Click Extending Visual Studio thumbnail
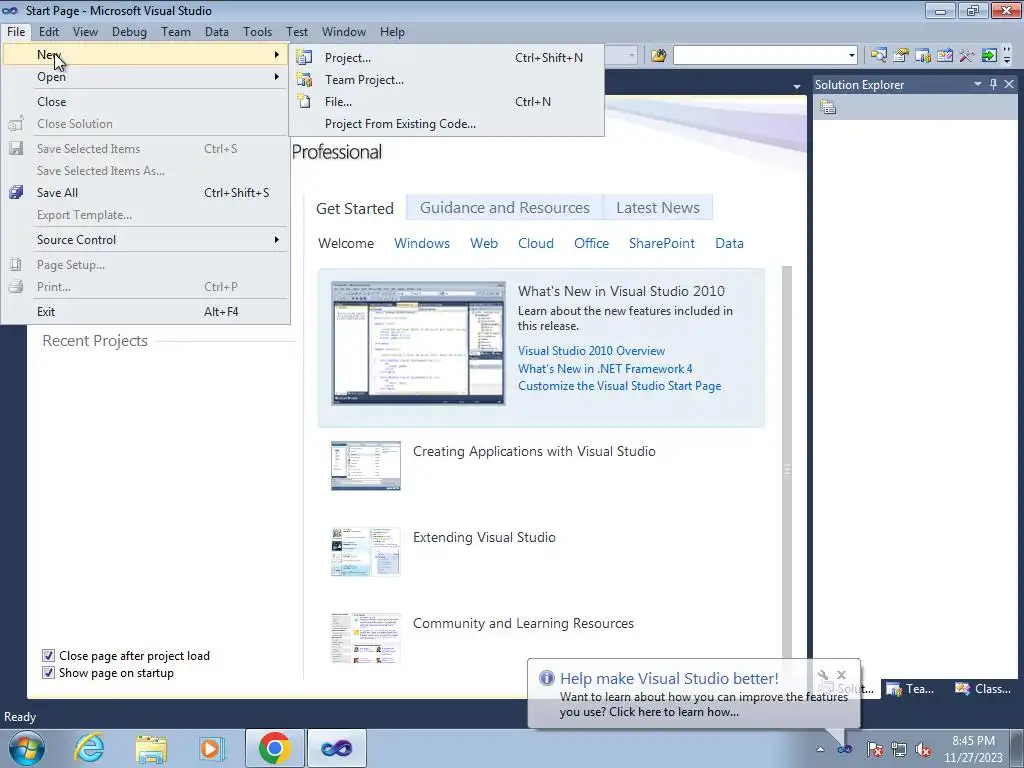The image size is (1024, 768). [366, 552]
